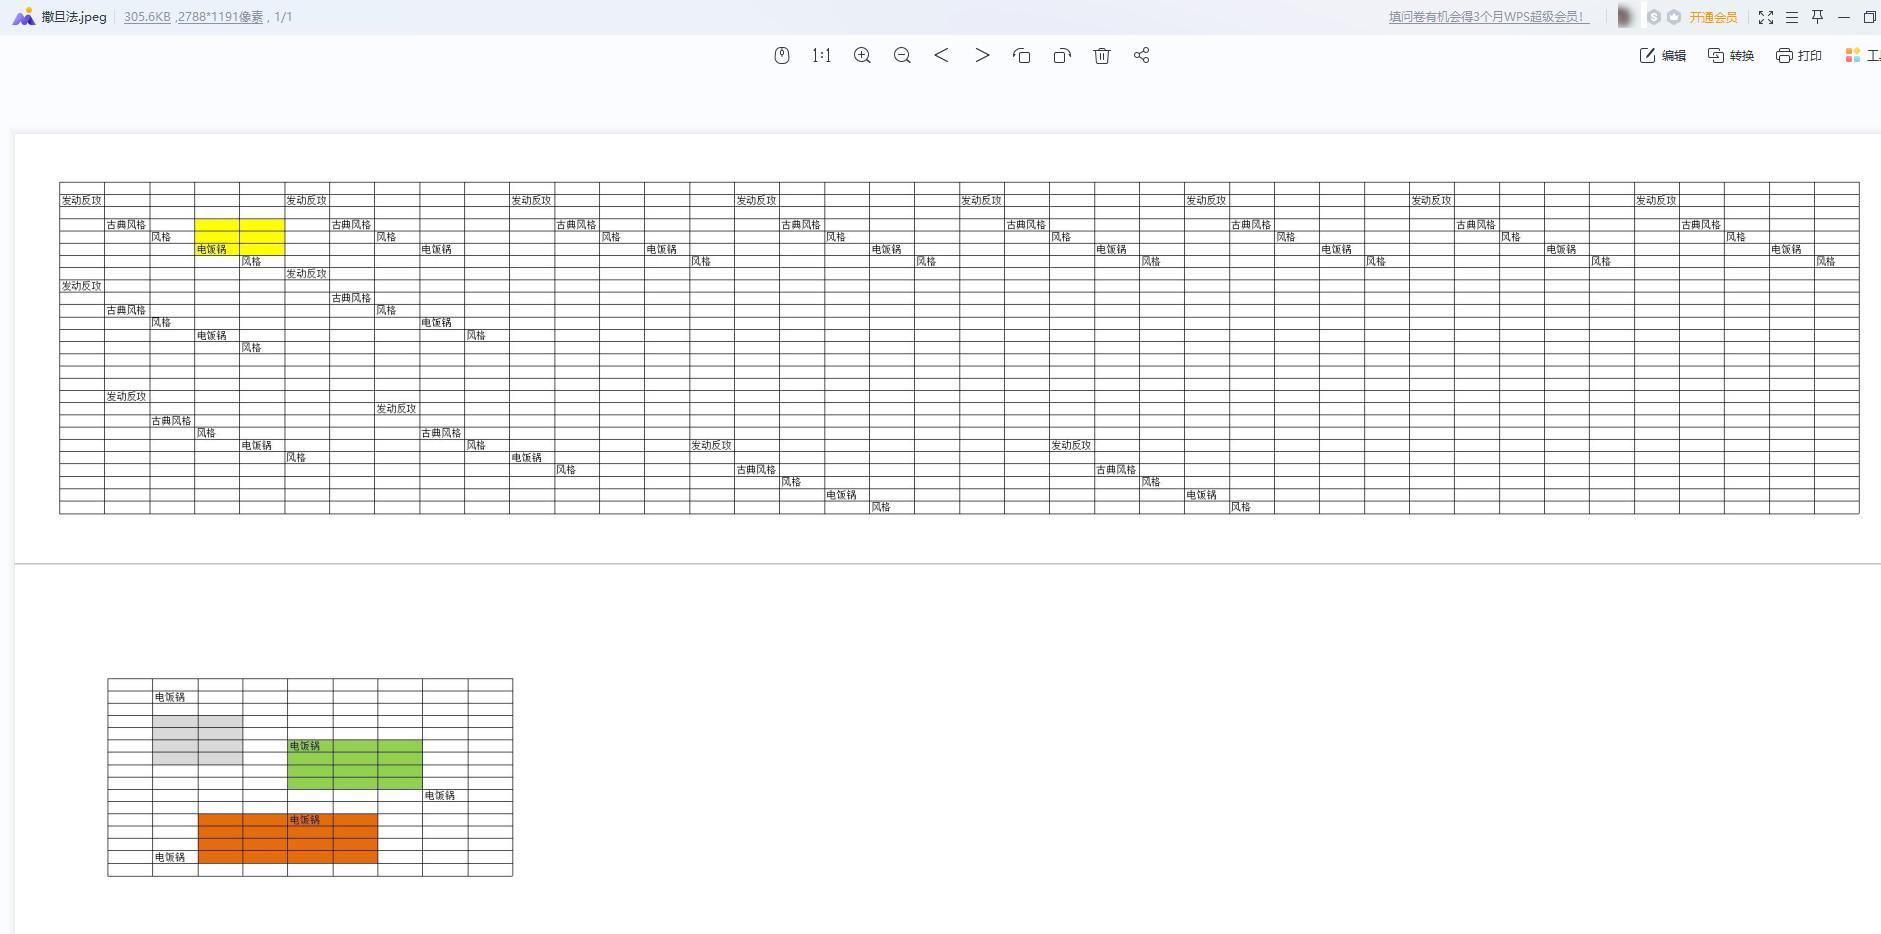Open the hamburger main menu

tap(1792, 17)
